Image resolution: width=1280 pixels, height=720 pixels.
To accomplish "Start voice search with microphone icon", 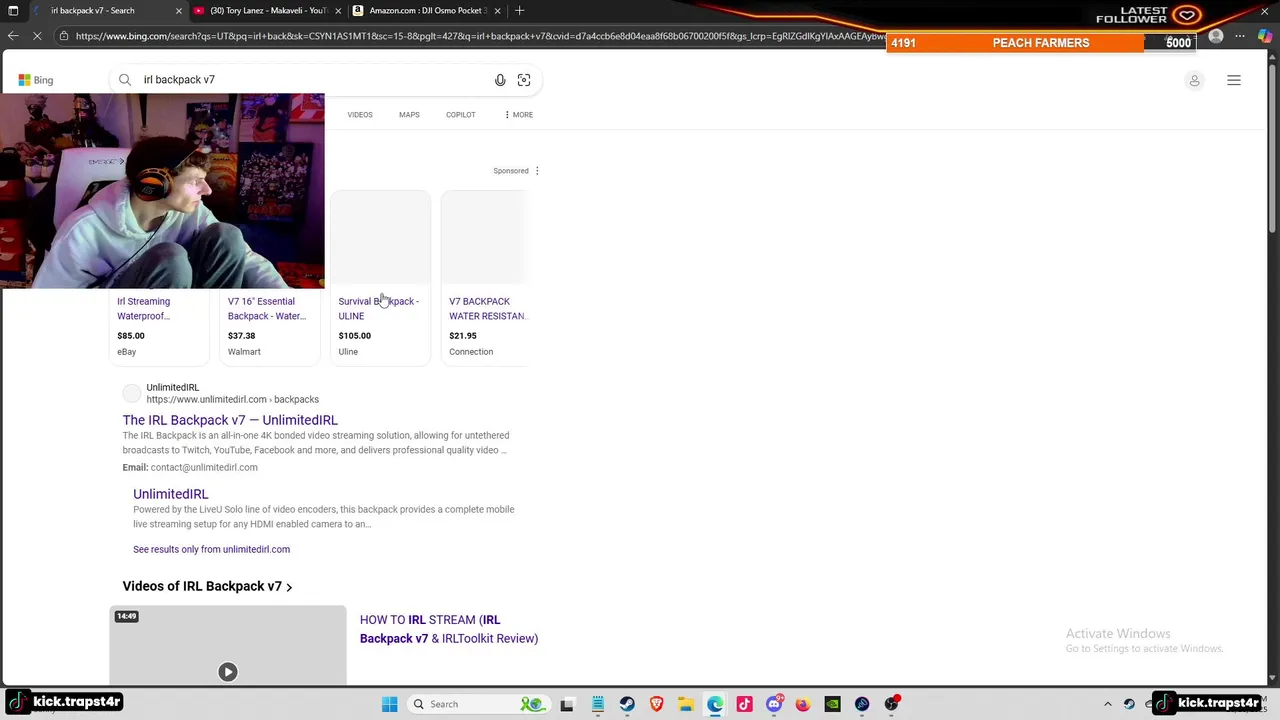I will pos(500,80).
